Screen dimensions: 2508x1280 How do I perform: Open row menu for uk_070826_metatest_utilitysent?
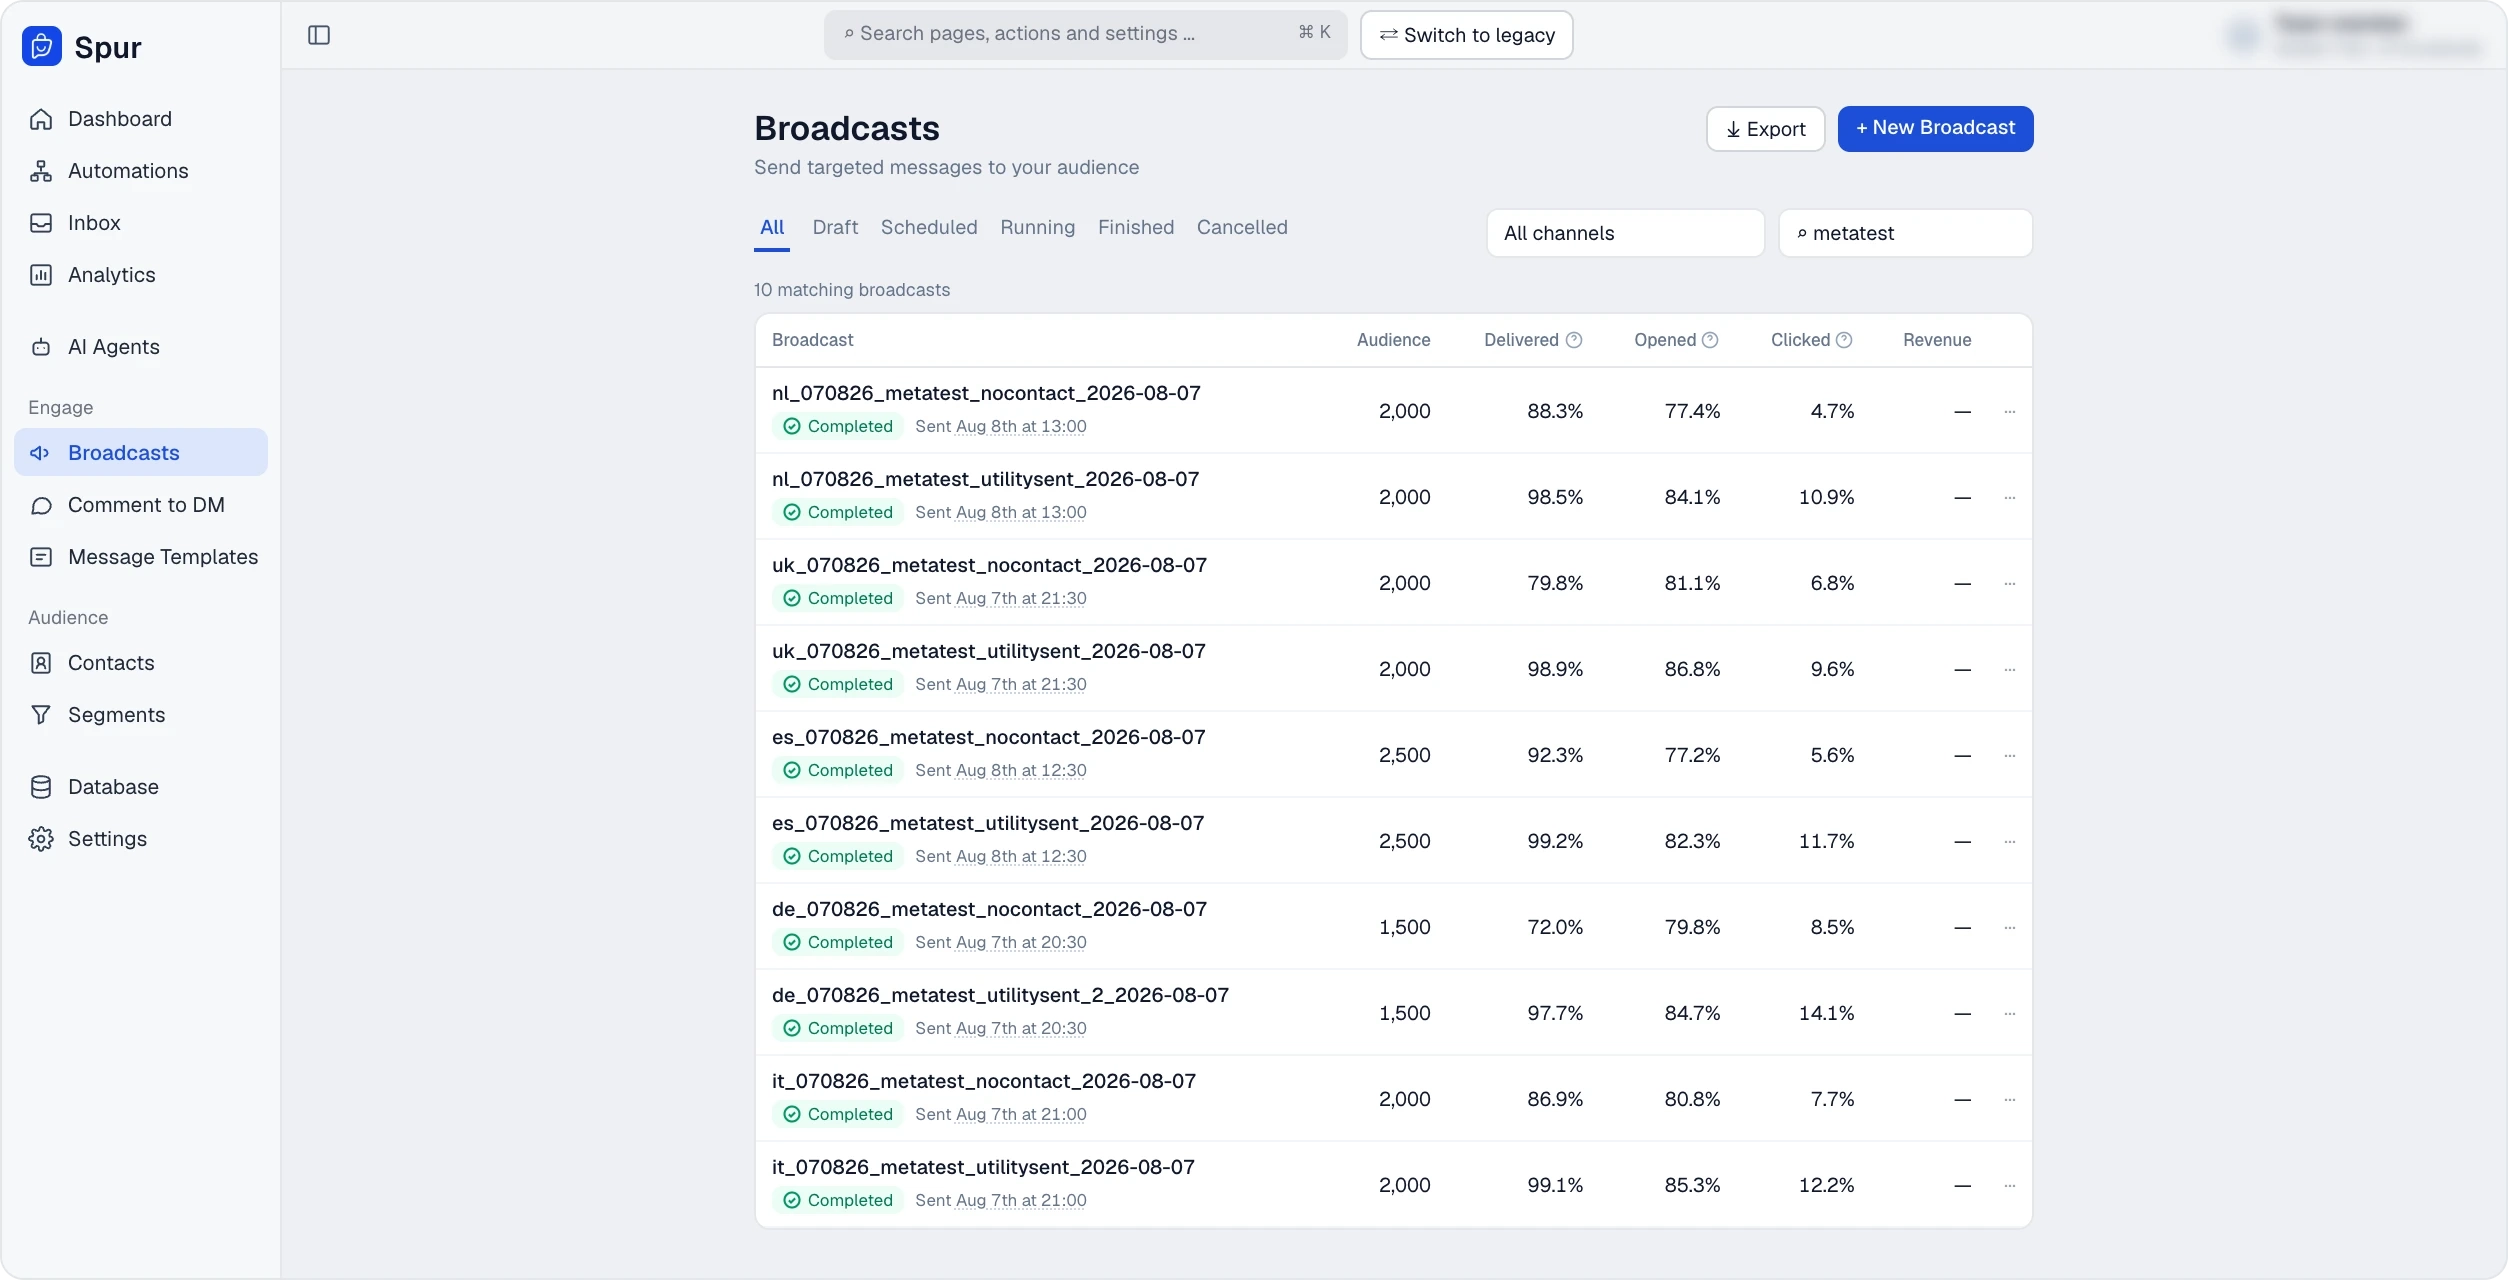(x=2010, y=669)
